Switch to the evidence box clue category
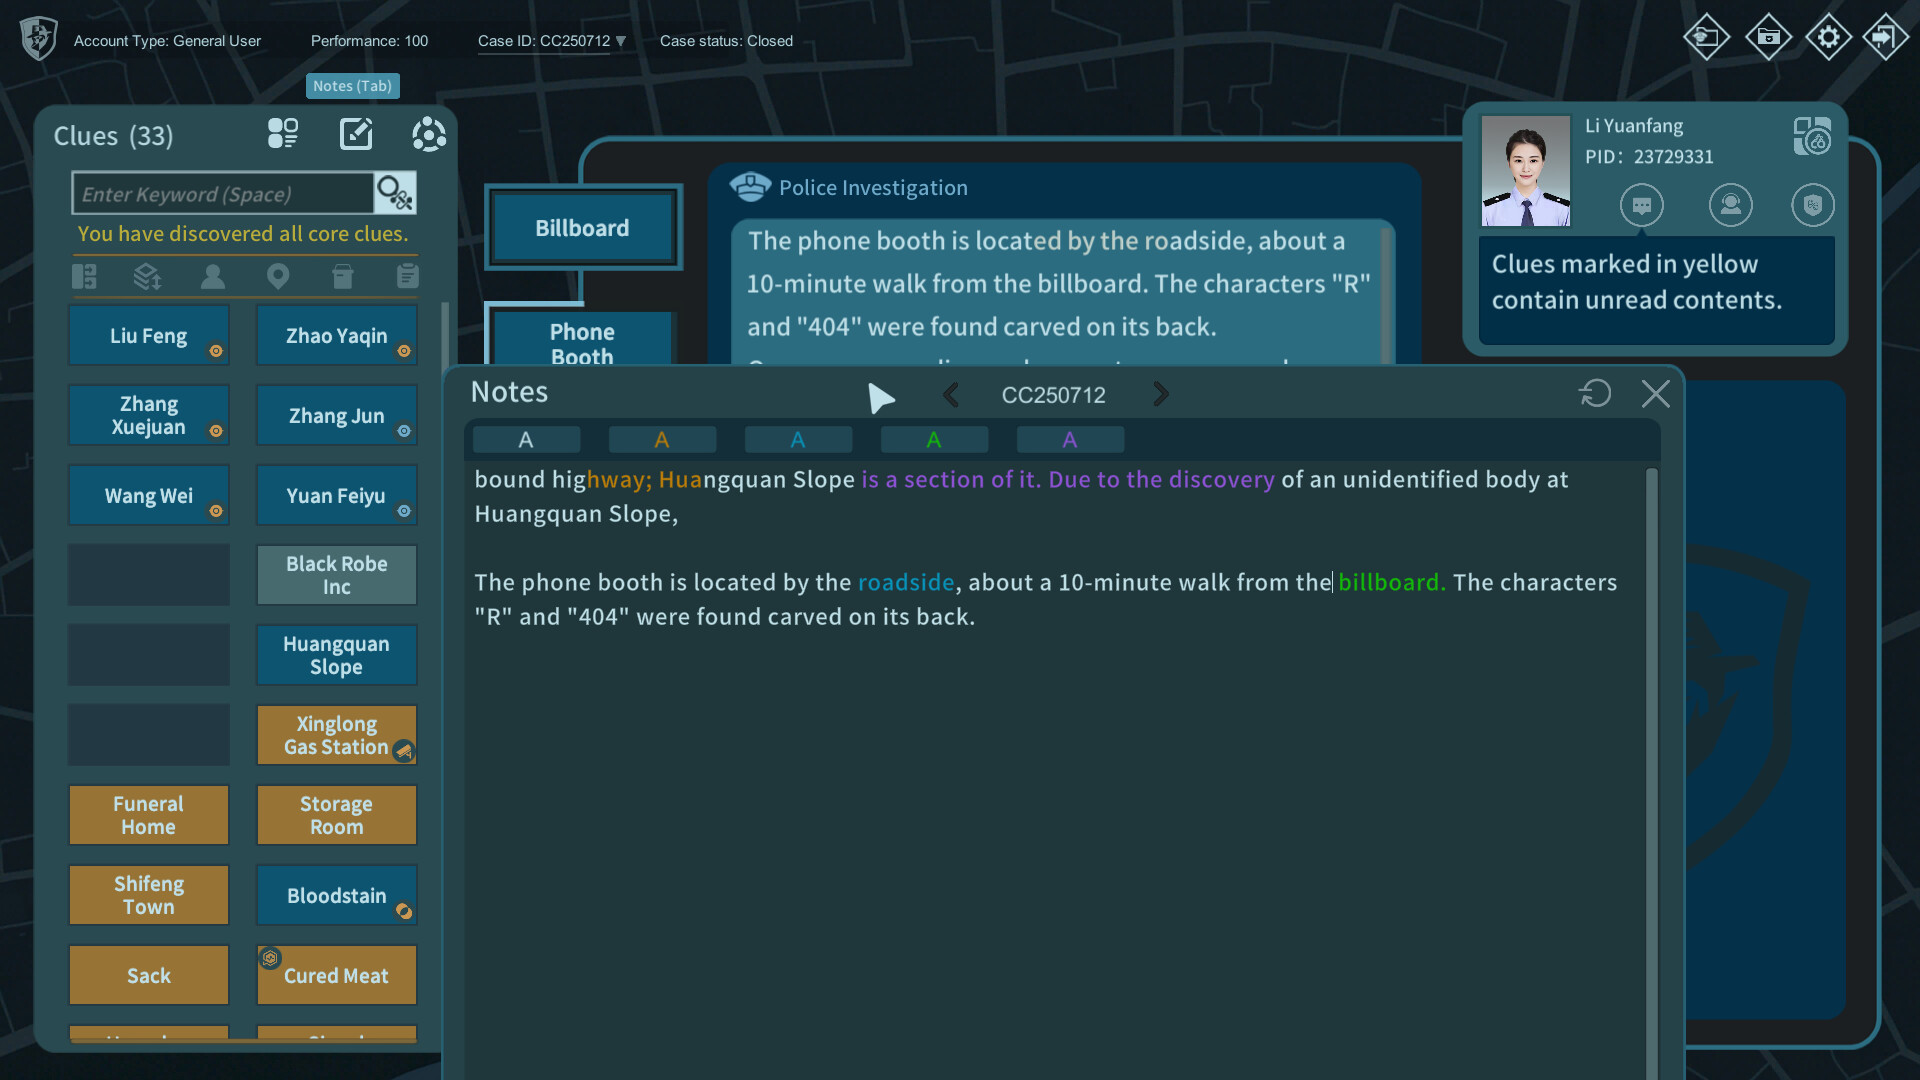This screenshot has width=1920, height=1080. 342,276
